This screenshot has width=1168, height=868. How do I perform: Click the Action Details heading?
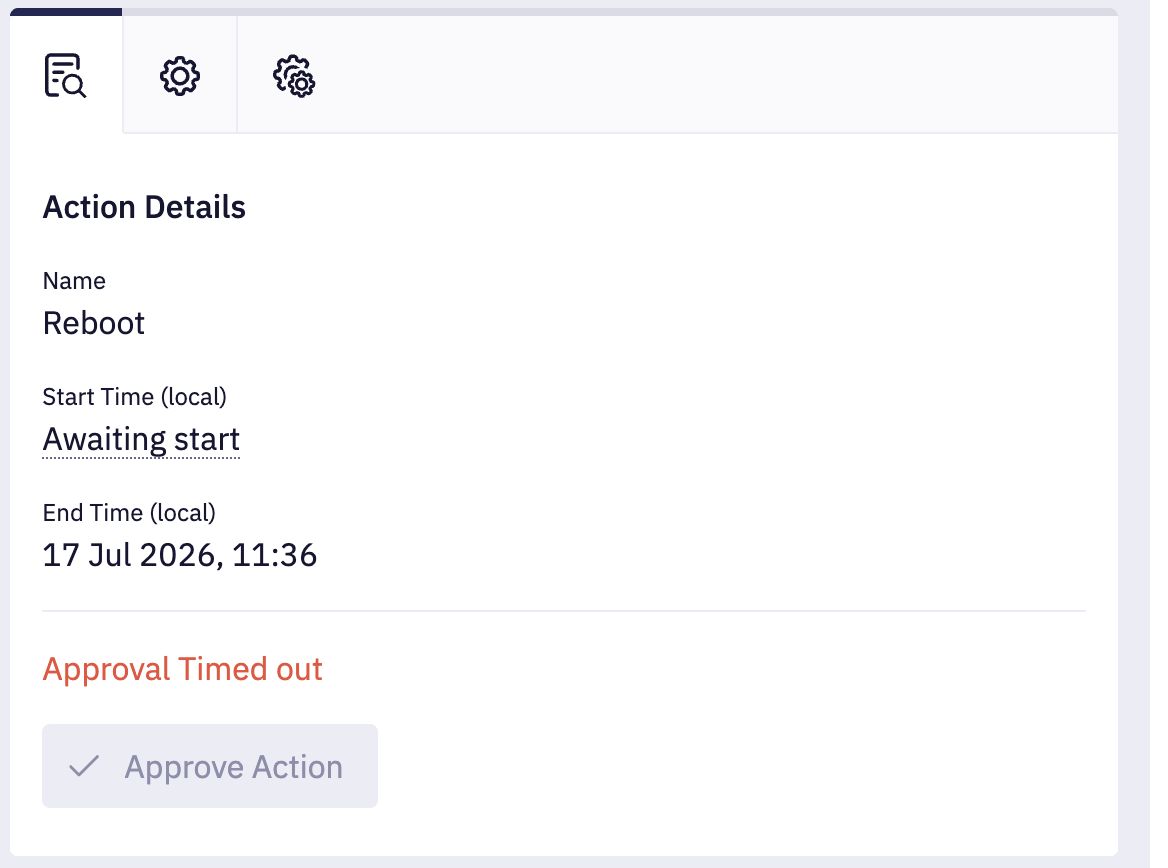(x=144, y=207)
